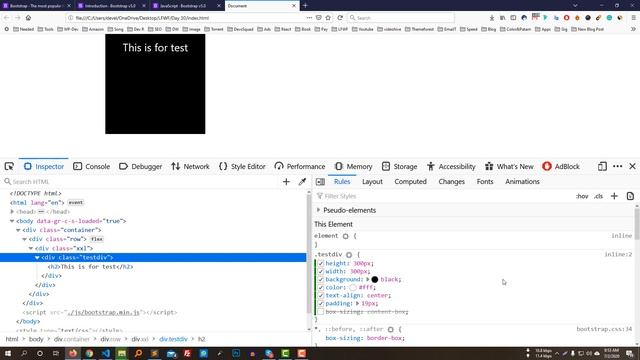The width and height of the screenshot is (640, 360).
Task: Collapse the div xxl node
Action: 31,248
